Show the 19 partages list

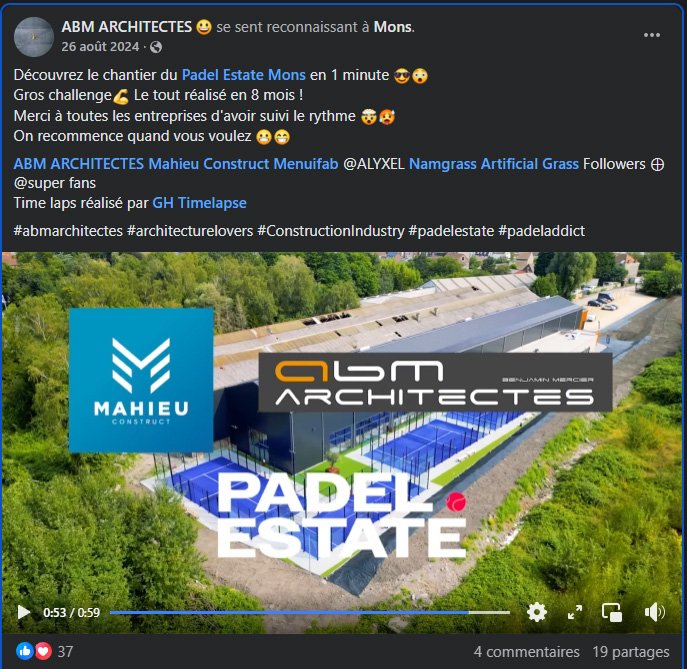[631, 651]
